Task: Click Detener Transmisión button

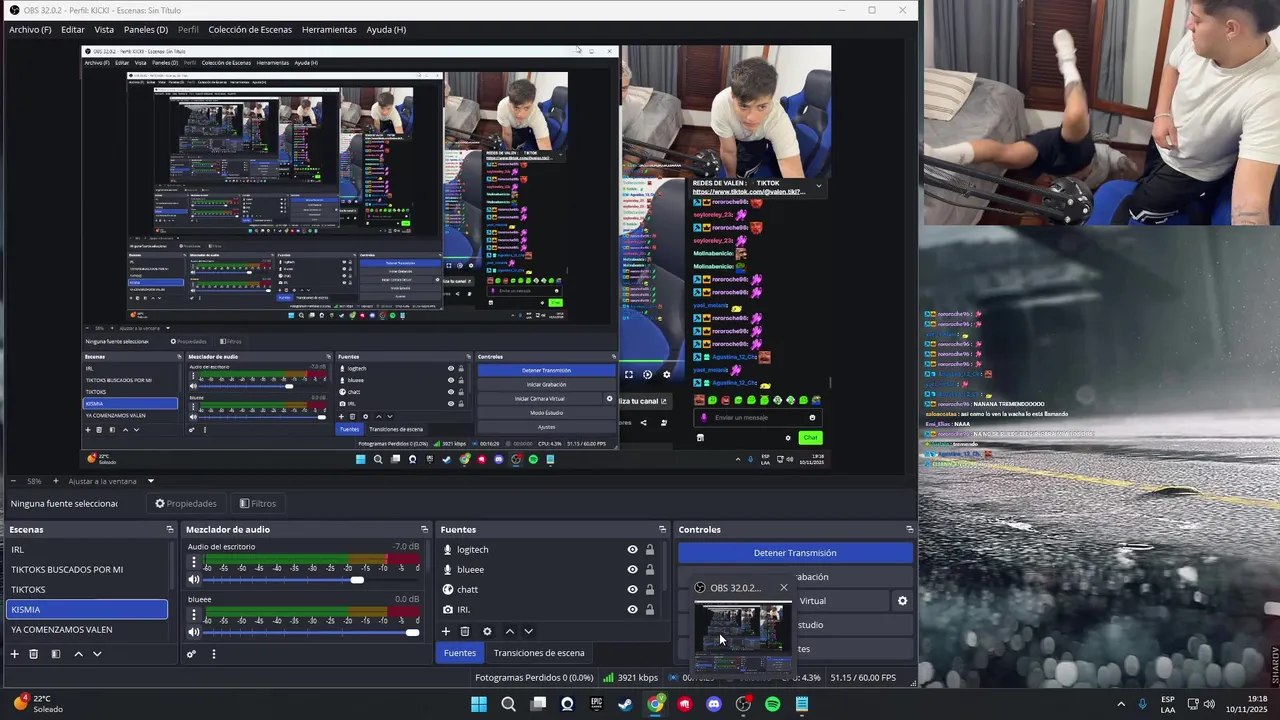Action: click(x=795, y=553)
